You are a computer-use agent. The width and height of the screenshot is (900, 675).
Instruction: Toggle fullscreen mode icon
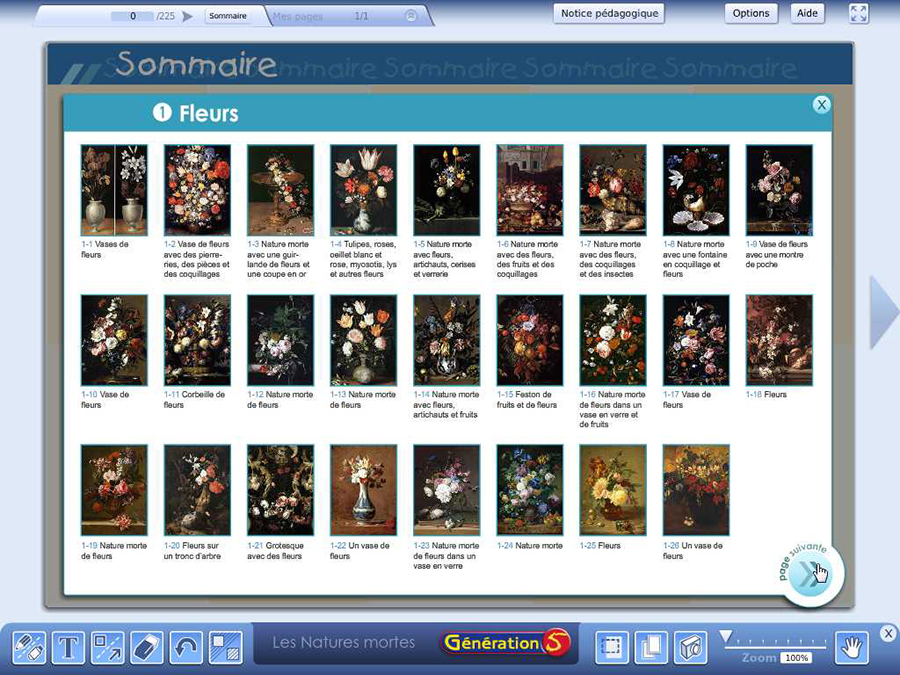point(859,13)
